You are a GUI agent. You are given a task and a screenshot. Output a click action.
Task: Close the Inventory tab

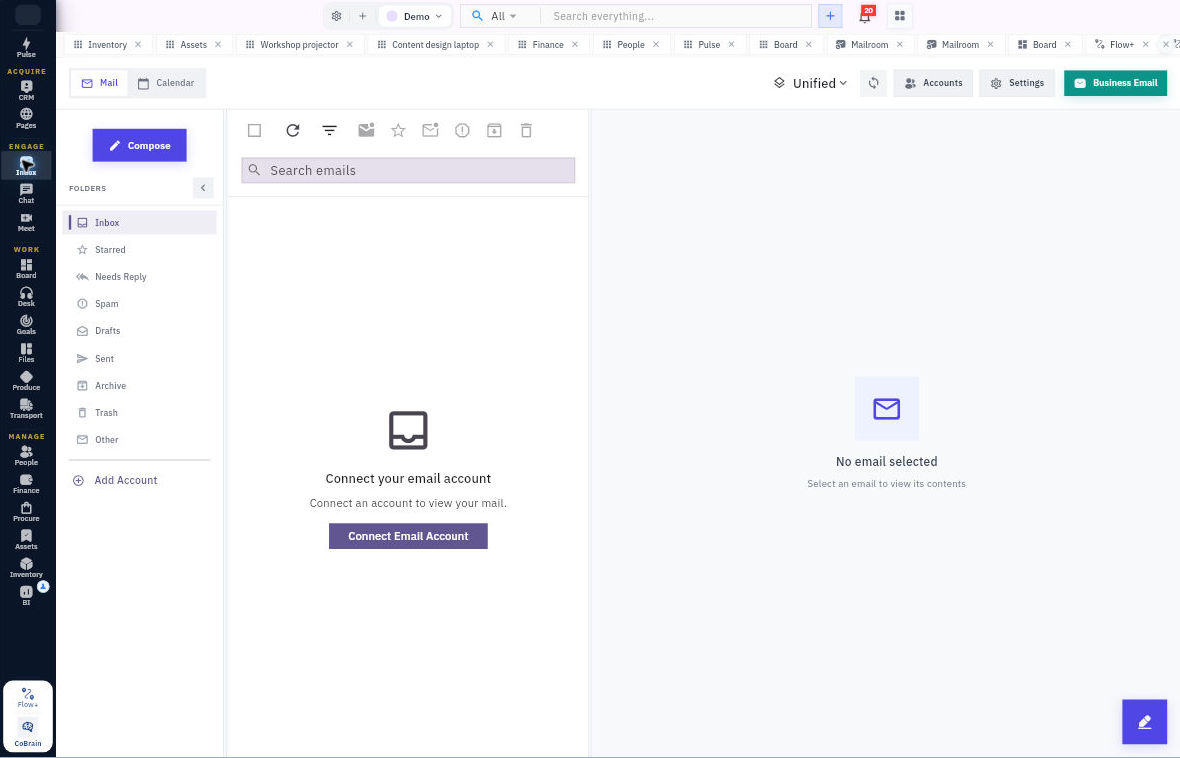138,44
